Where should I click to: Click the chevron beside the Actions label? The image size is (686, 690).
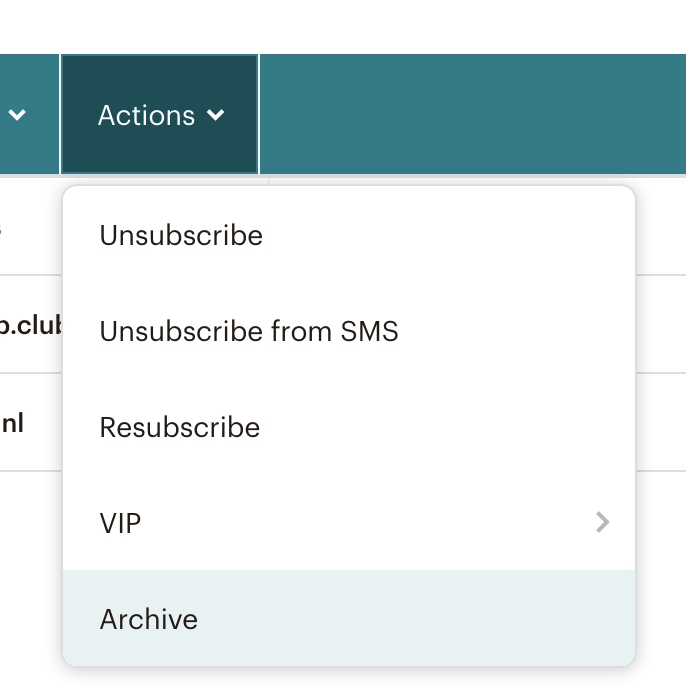click(x=216, y=115)
